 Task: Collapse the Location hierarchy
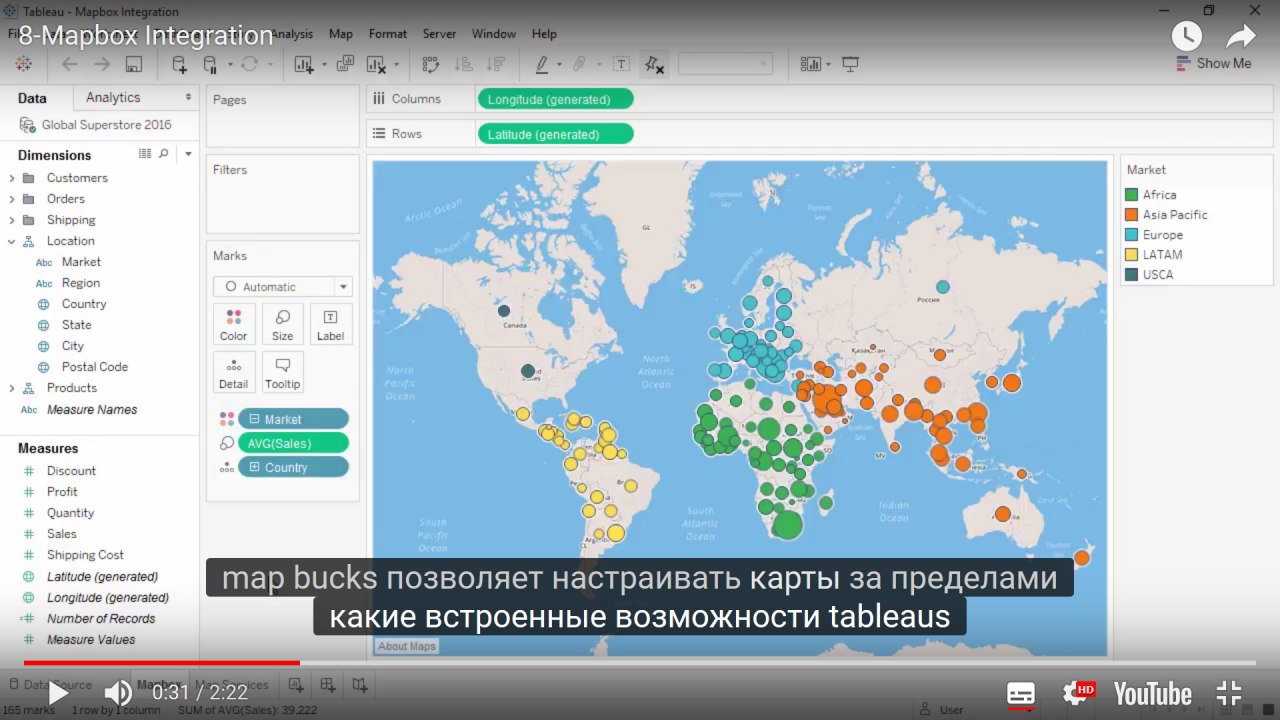(12, 241)
